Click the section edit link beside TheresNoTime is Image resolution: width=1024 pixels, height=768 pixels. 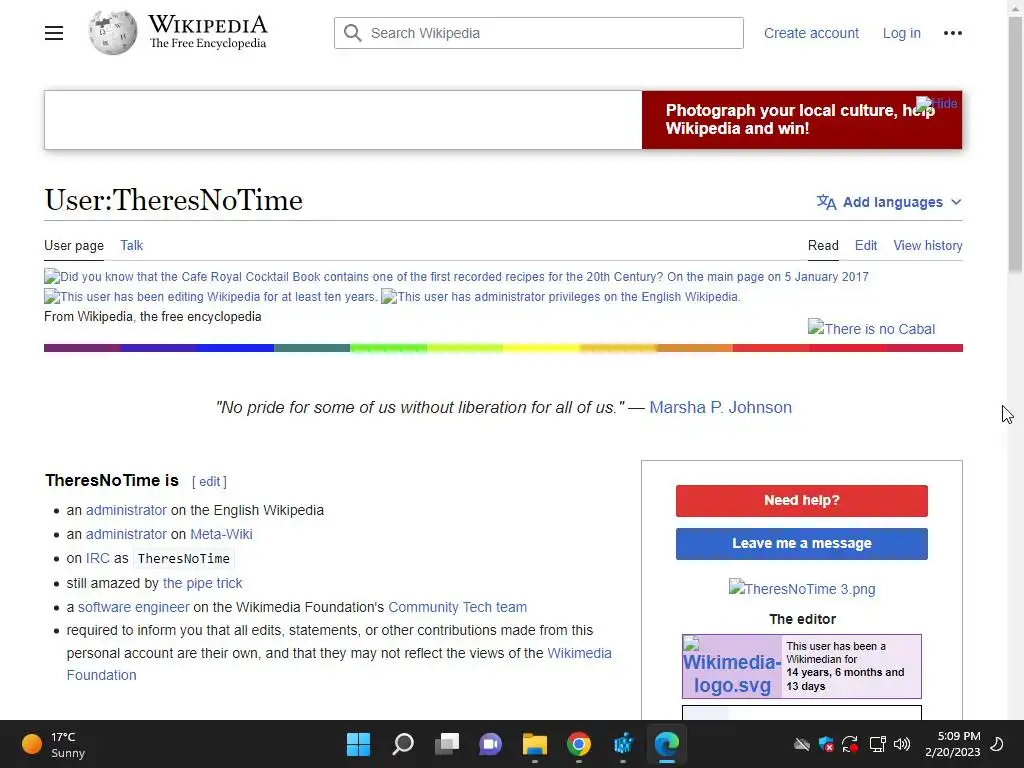click(x=210, y=481)
